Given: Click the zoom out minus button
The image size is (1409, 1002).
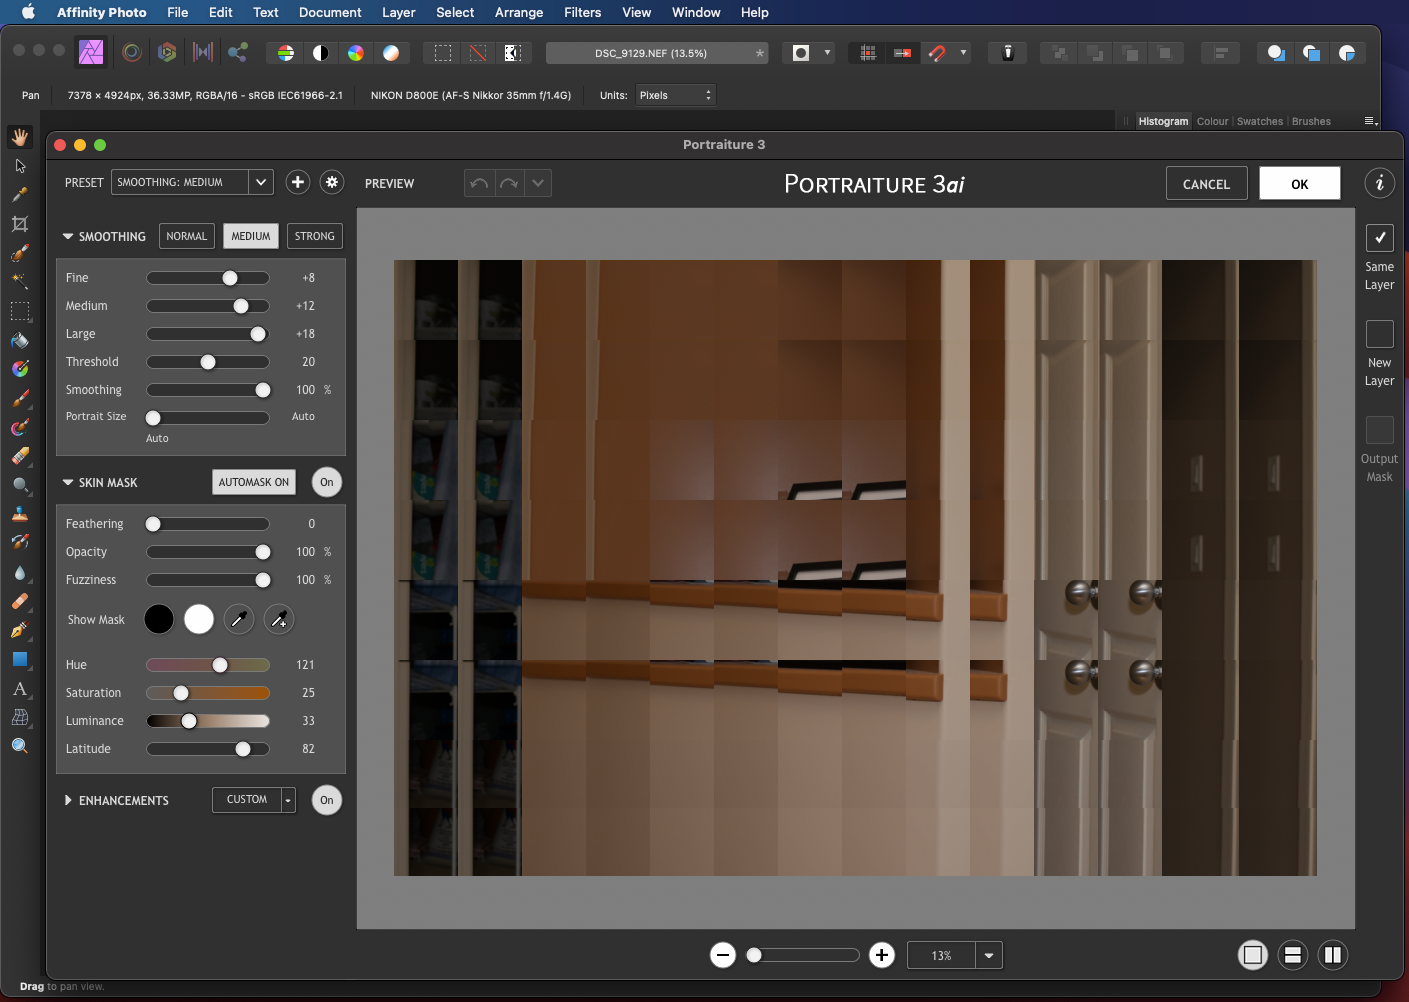Looking at the screenshot, I should [x=723, y=955].
